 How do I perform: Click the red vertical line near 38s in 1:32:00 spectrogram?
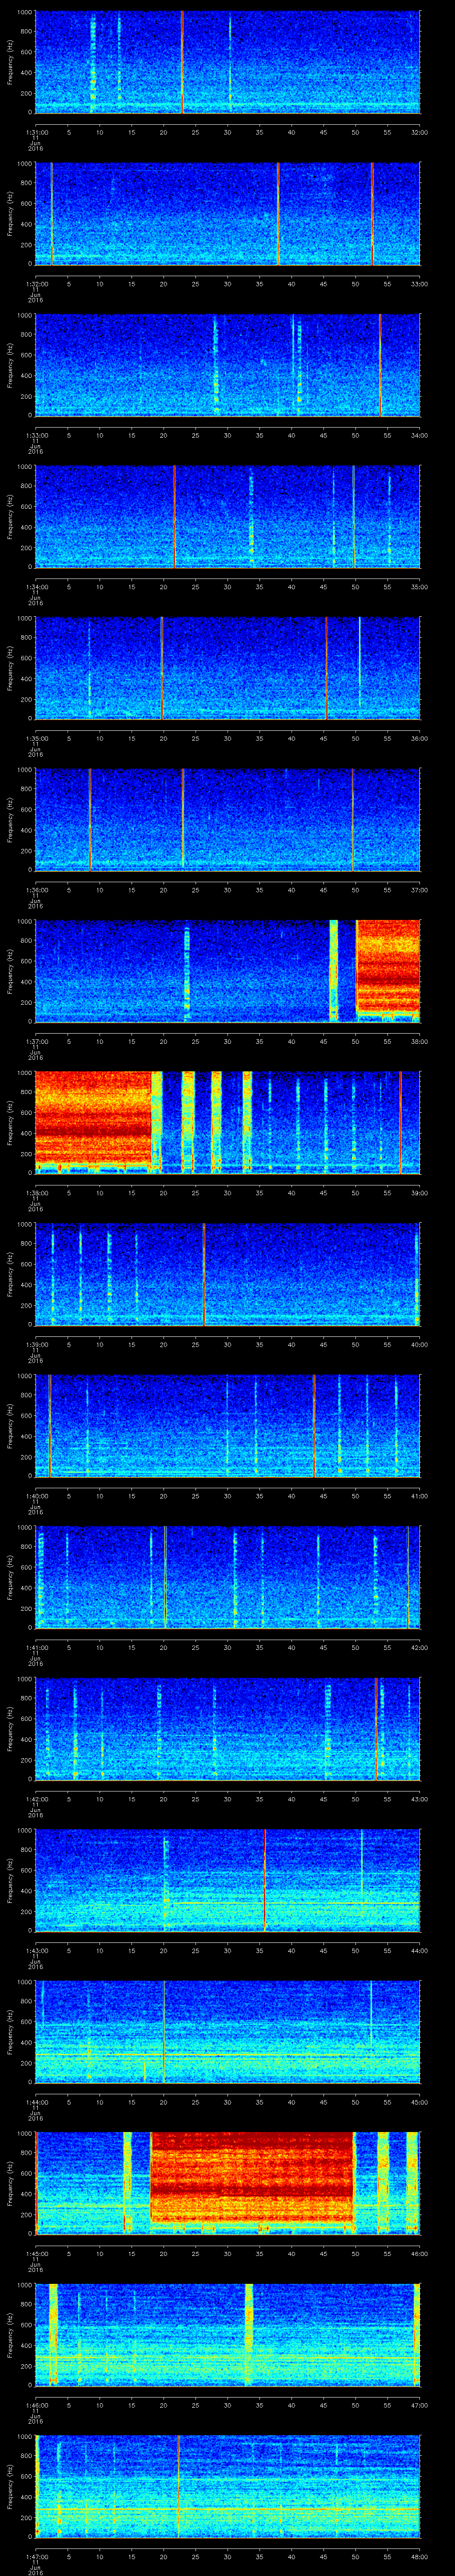click(278, 213)
